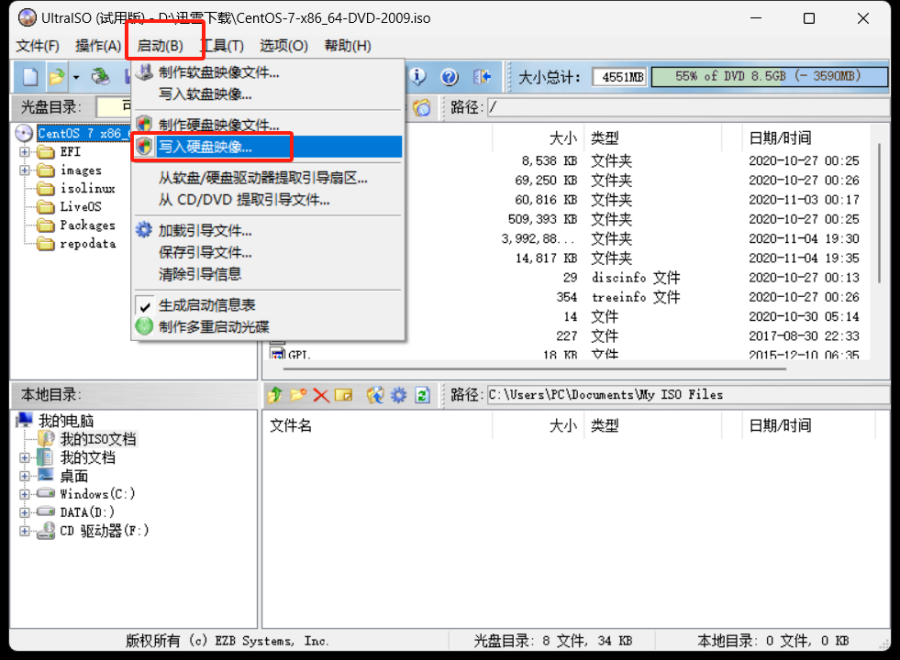This screenshot has height=660, width=900.
Task: Click the isolinux folder icon
Action: click(45, 188)
